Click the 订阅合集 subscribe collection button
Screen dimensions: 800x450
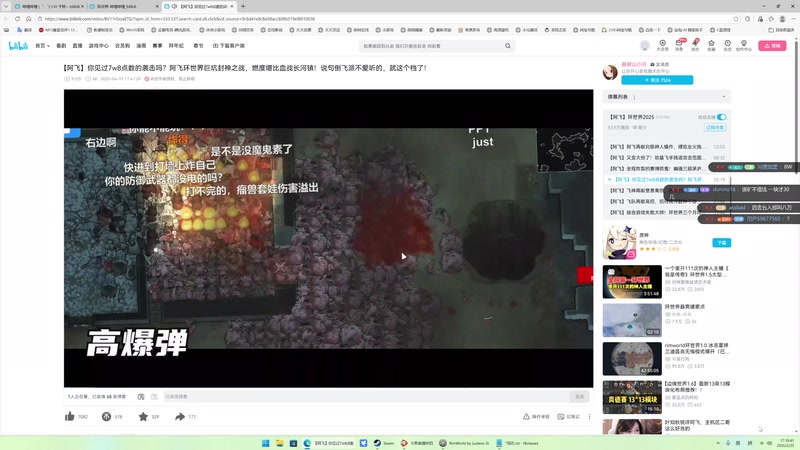click(x=715, y=128)
